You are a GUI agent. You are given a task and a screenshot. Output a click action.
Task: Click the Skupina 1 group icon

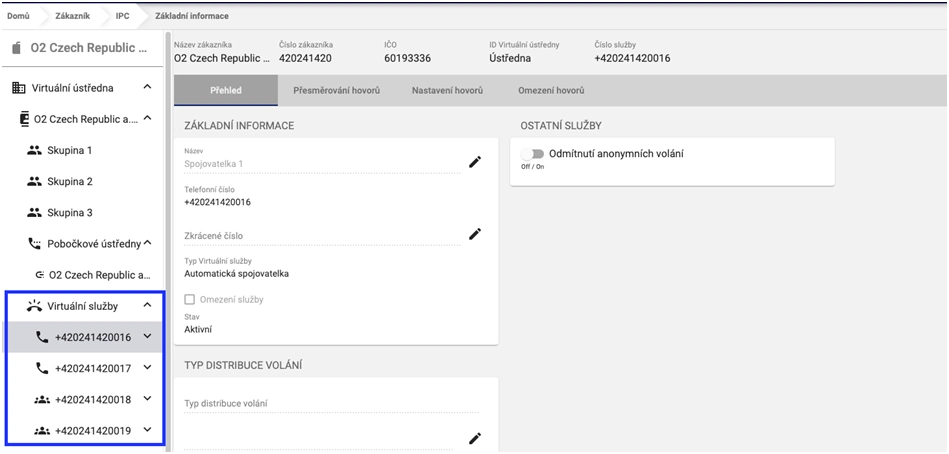coord(35,150)
